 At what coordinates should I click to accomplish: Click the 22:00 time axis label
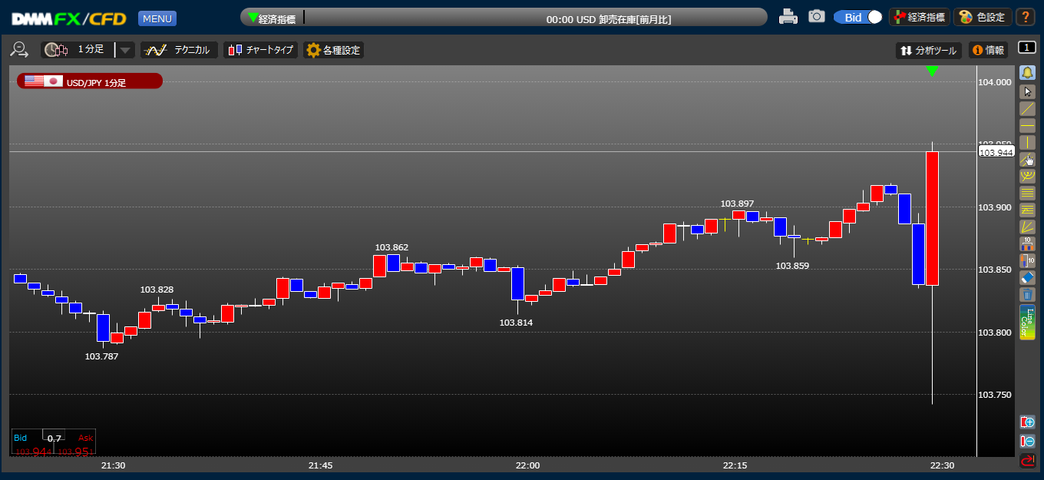click(x=528, y=465)
